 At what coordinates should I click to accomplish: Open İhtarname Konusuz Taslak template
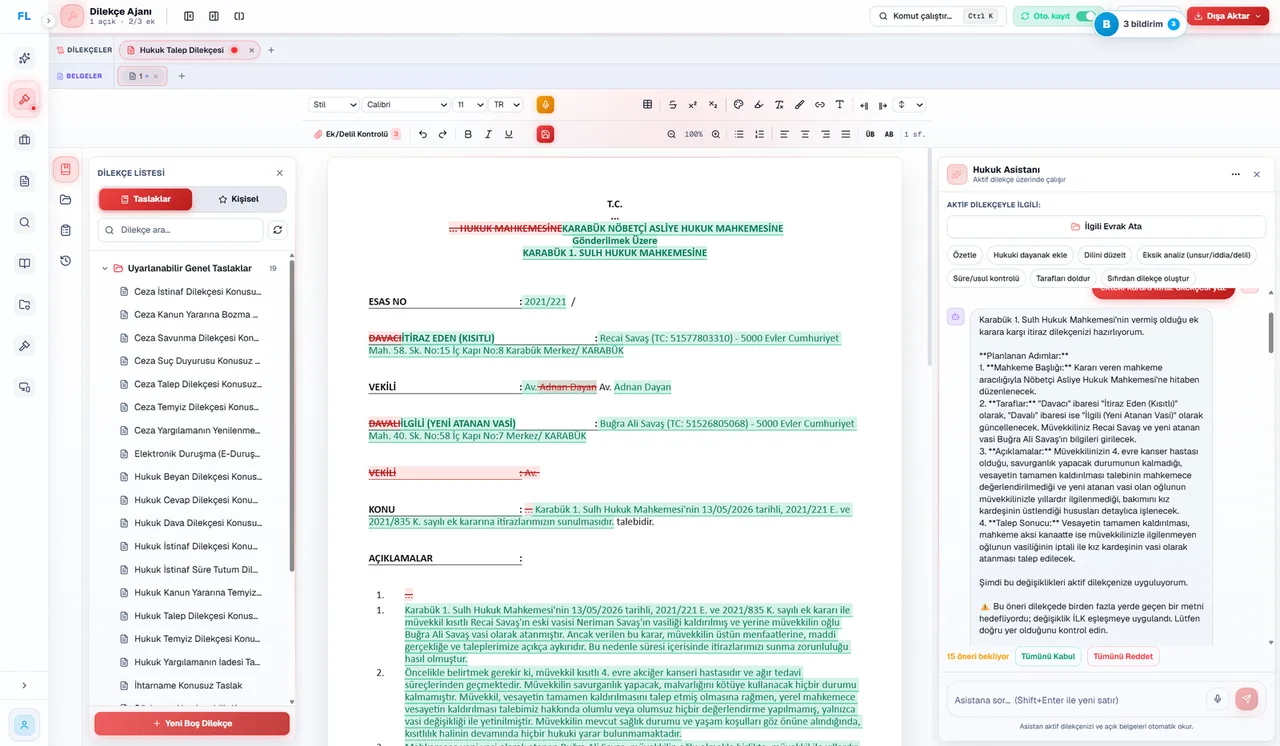click(188, 686)
